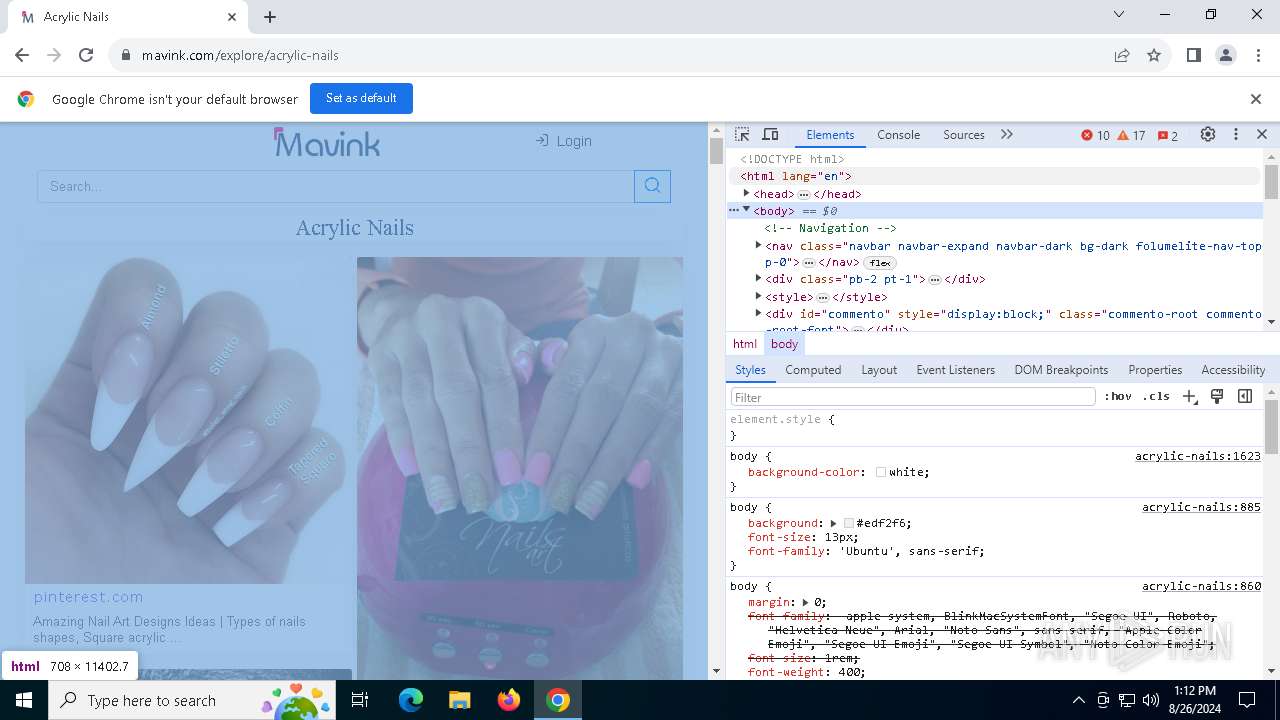
Task: Open the DOM Breakpoints tab
Action: 1061,370
